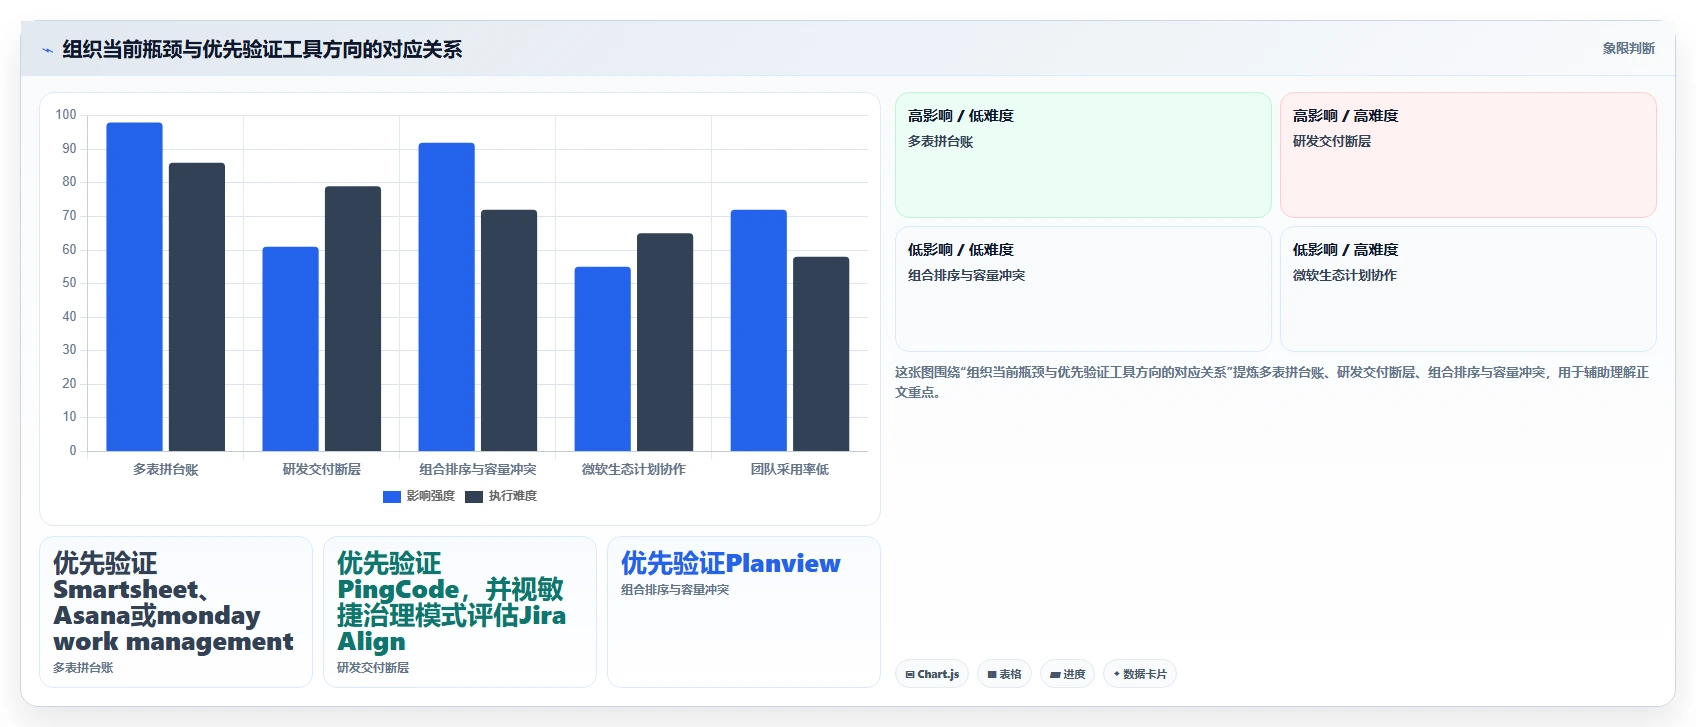The image size is (1696, 727).
Task: Click the 团队采用率低 x-axis label
Action: tap(790, 469)
